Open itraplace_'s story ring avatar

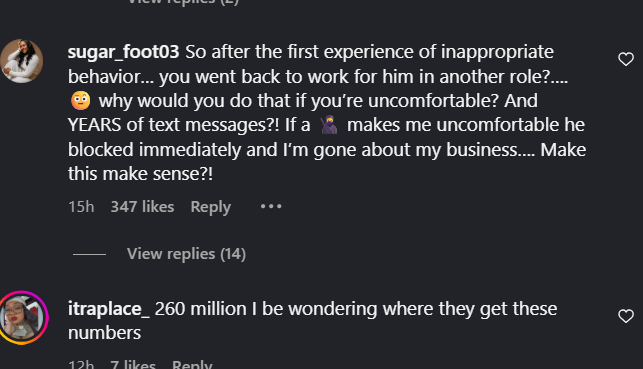click(x=22, y=318)
